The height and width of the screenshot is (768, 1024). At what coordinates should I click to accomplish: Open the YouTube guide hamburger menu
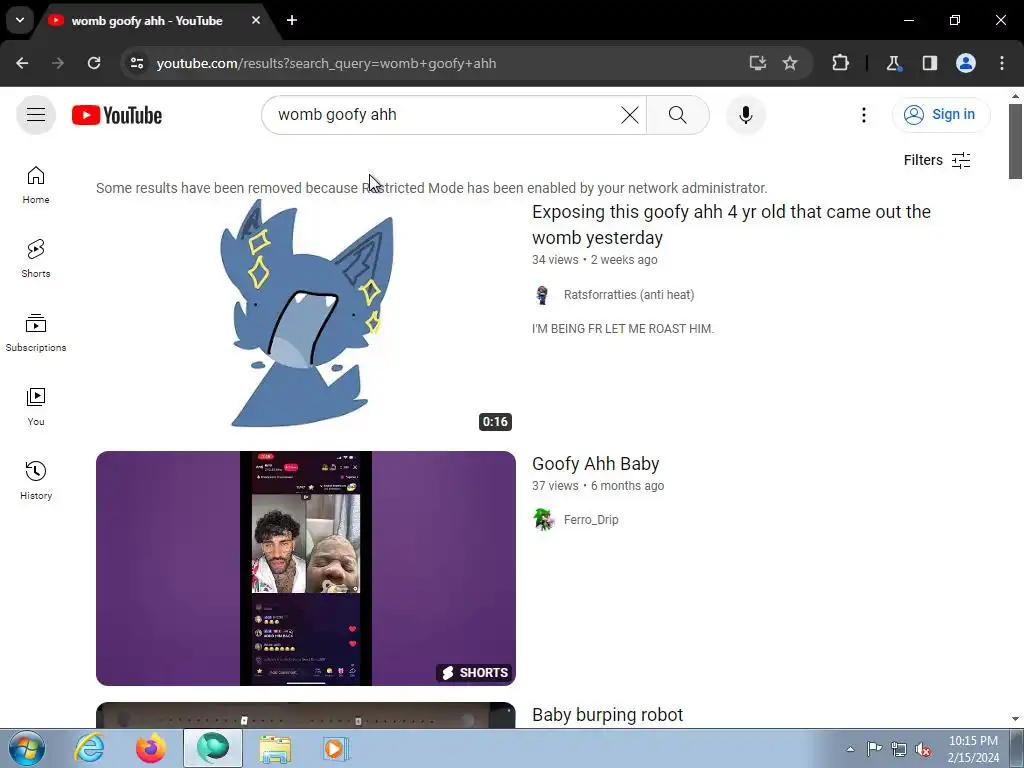(x=36, y=115)
